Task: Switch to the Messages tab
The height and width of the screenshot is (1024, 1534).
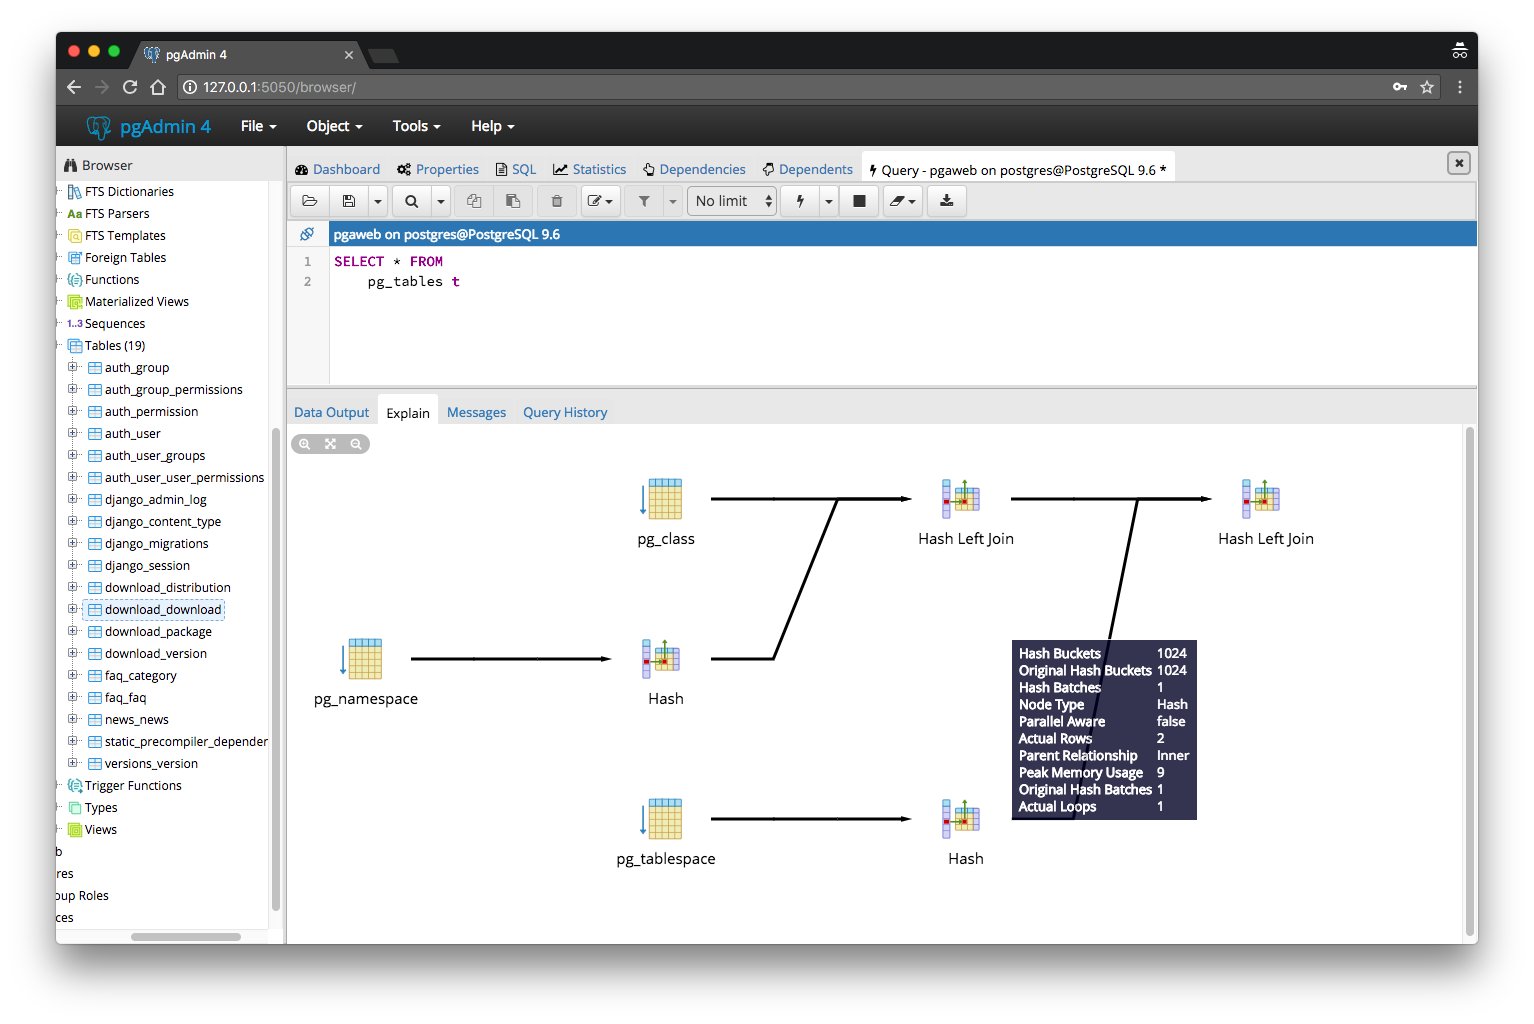Action: click(476, 412)
